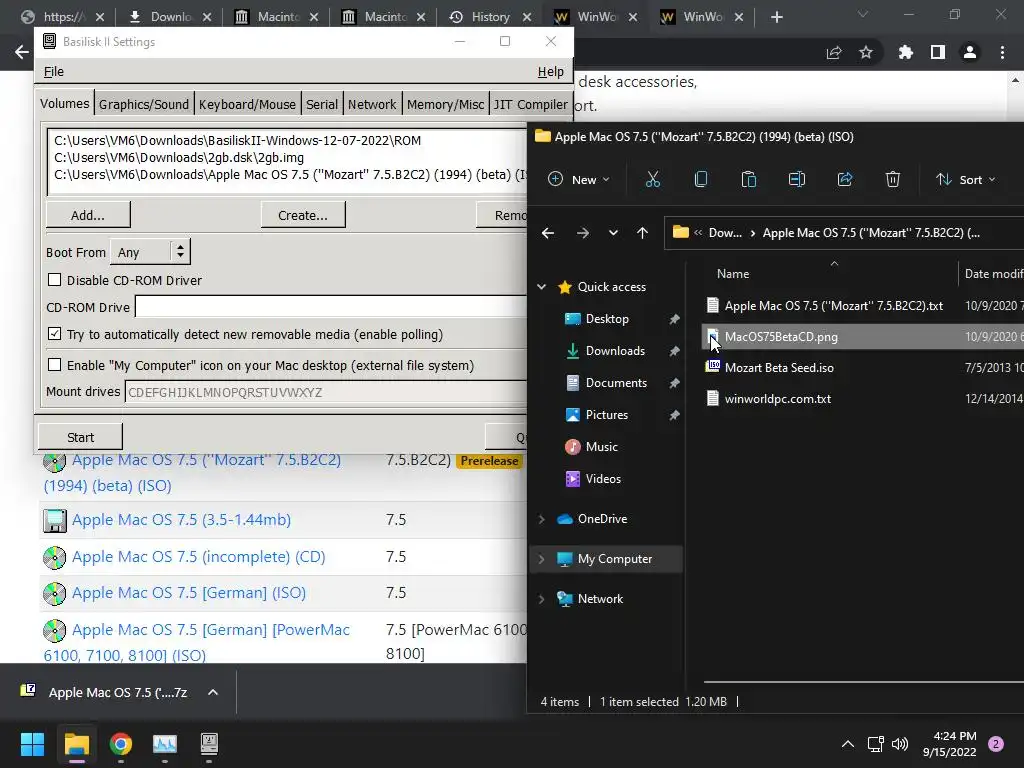Show Chrome downloaded file options chevron
Viewport: 1024px width, 768px height.
[x=213, y=692]
